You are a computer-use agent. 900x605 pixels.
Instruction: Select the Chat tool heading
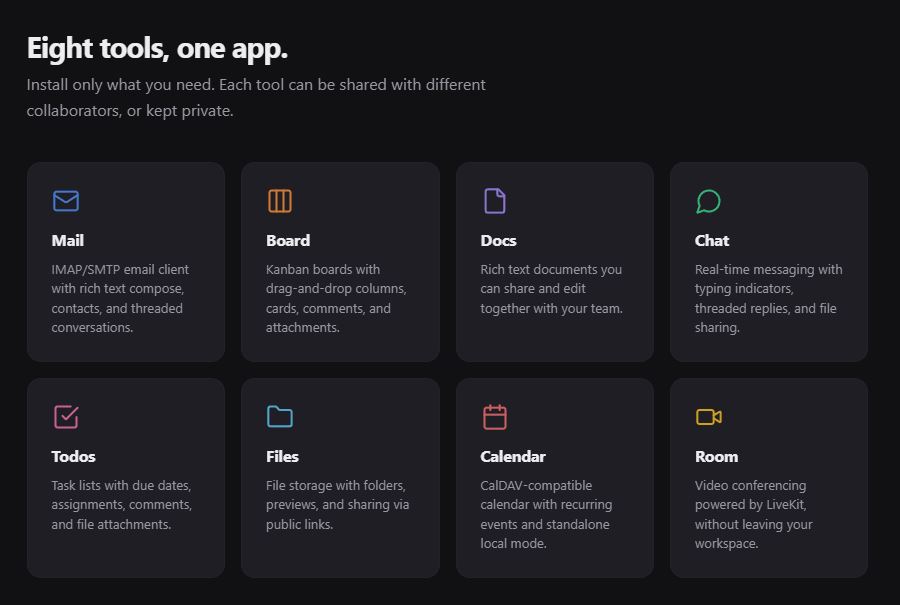click(x=712, y=240)
